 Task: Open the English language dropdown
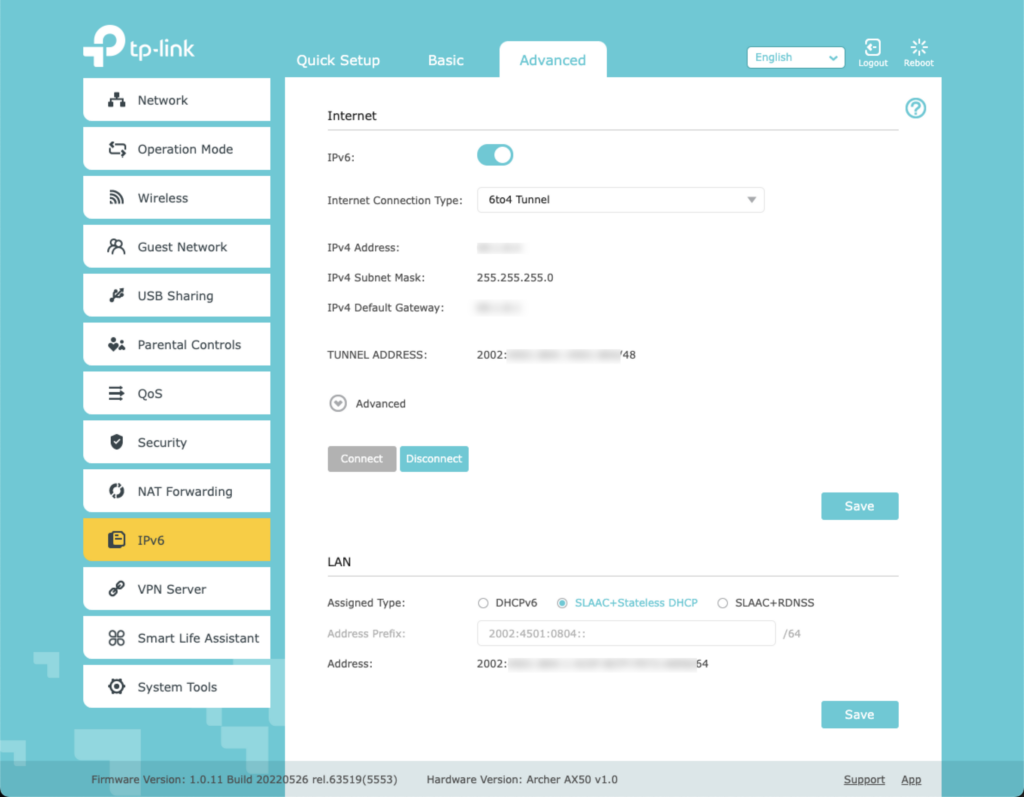[x=796, y=58]
